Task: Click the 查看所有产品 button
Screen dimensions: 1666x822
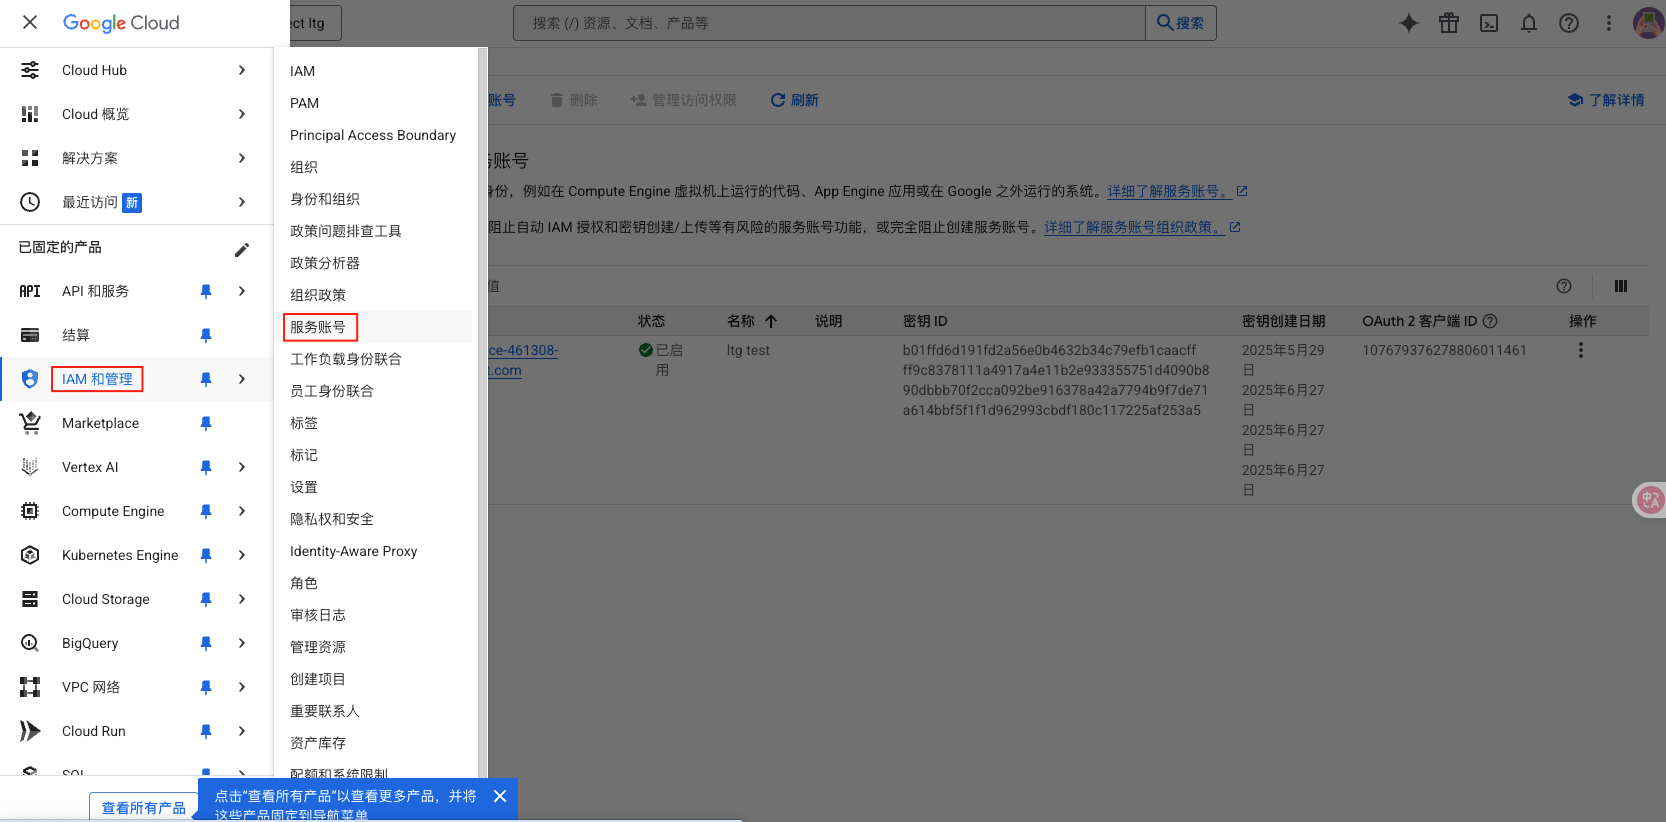Action: tap(144, 807)
